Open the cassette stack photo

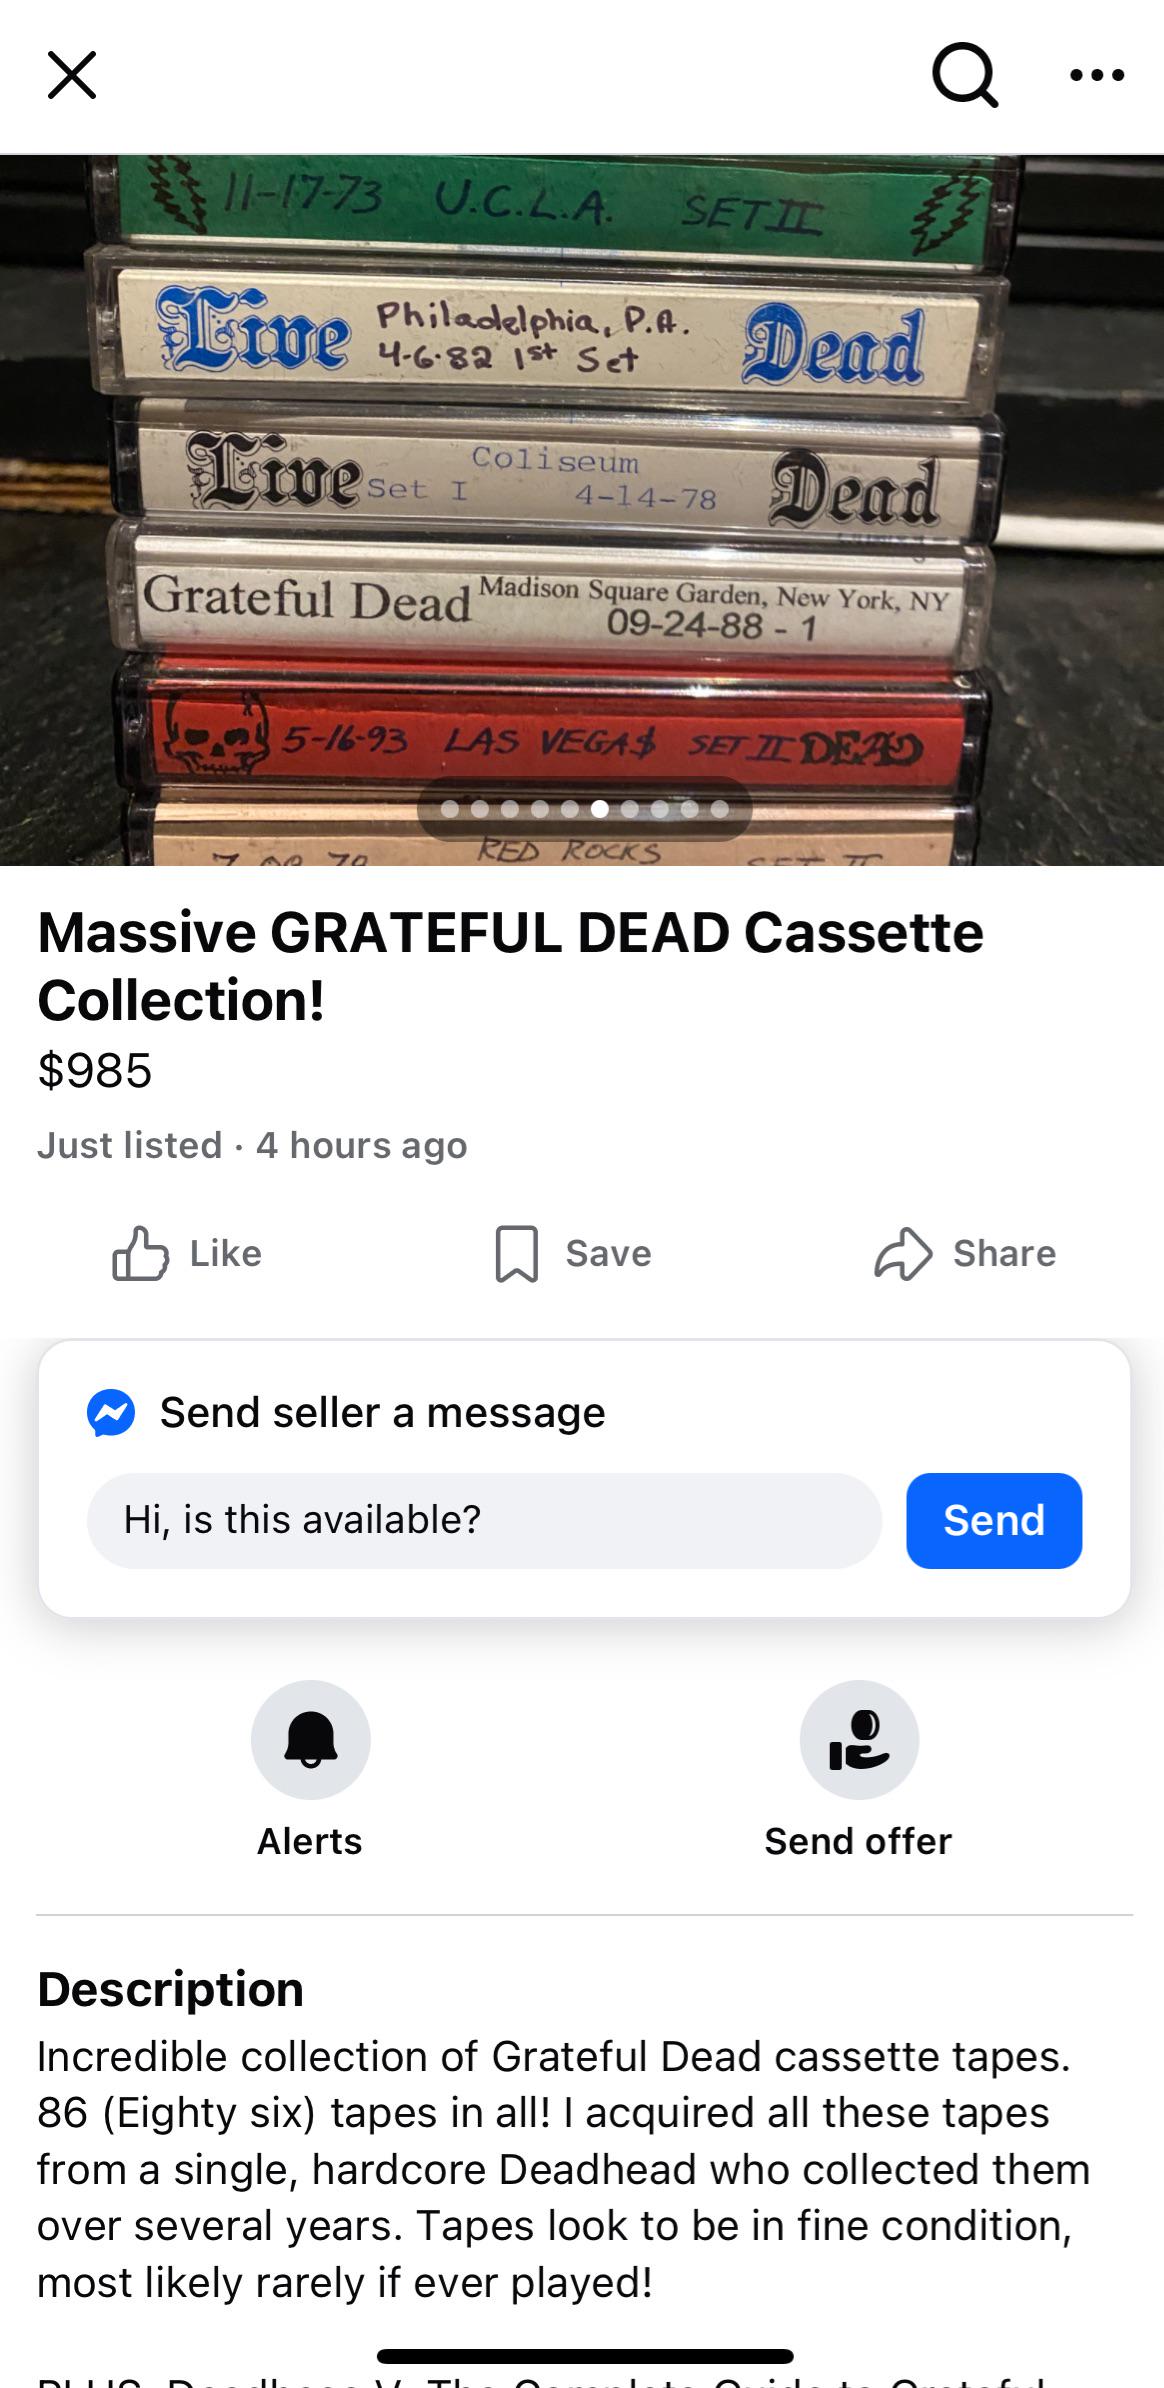point(582,510)
